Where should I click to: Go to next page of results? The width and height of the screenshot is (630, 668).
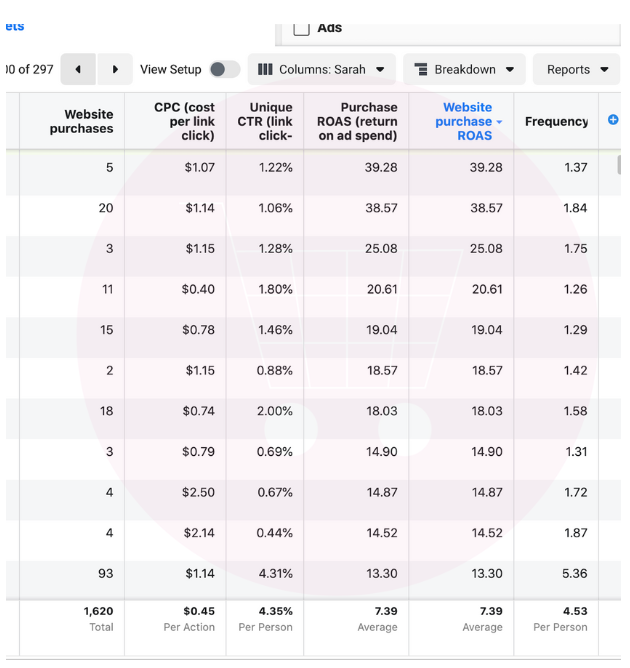click(115, 69)
